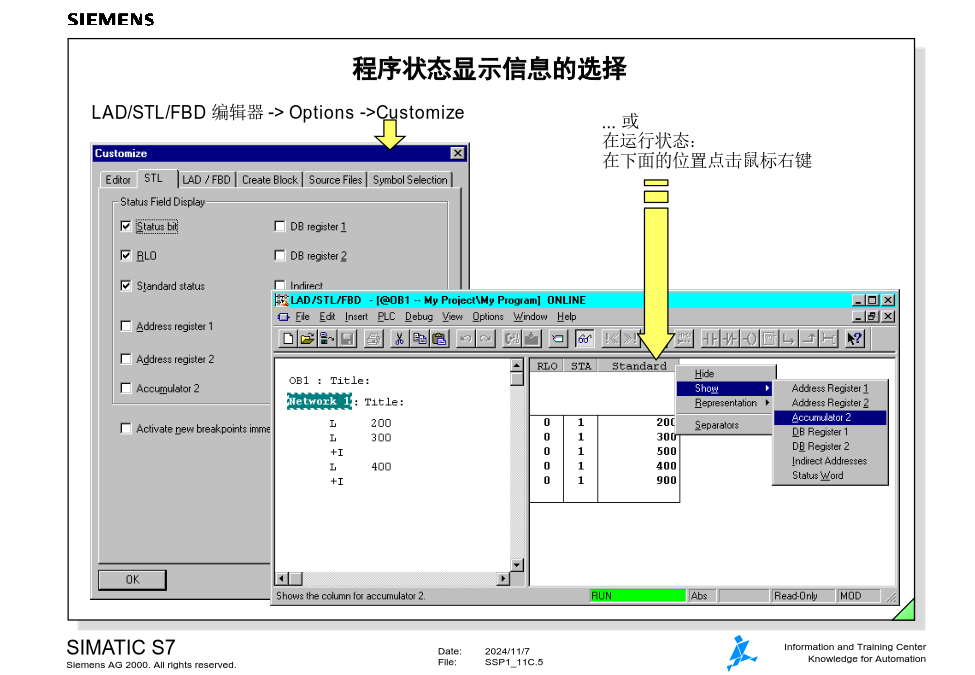Click the symbol label toolbar icon
The width and height of the screenshot is (975, 675).
coord(558,339)
